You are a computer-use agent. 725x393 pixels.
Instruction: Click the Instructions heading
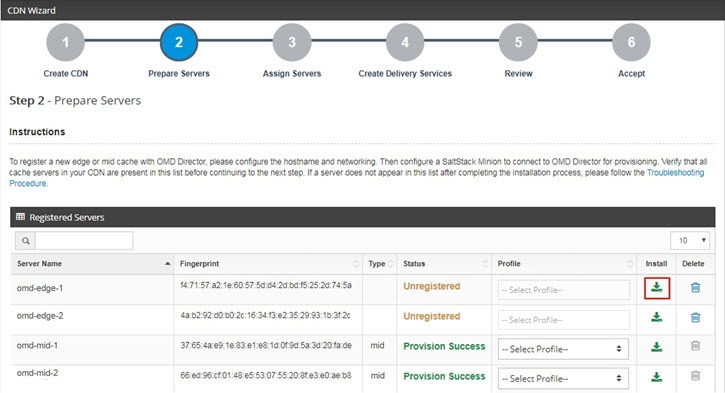[x=37, y=132]
